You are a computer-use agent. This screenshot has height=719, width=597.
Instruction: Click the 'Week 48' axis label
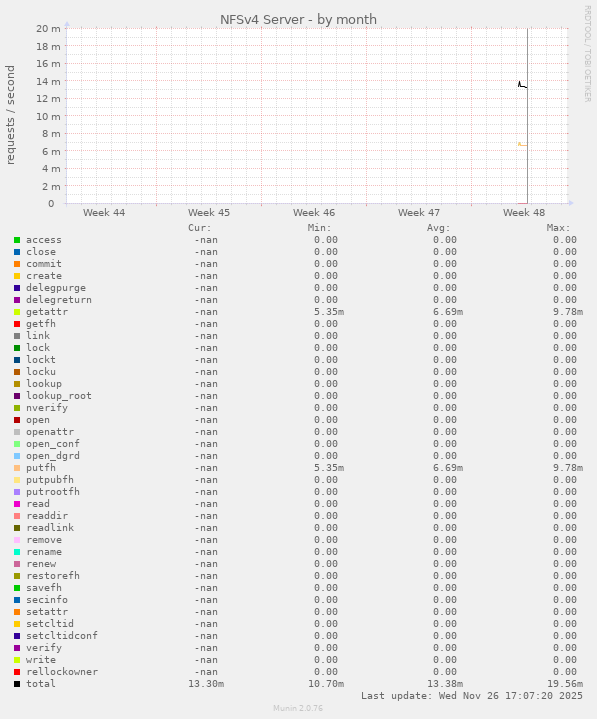click(524, 213)
